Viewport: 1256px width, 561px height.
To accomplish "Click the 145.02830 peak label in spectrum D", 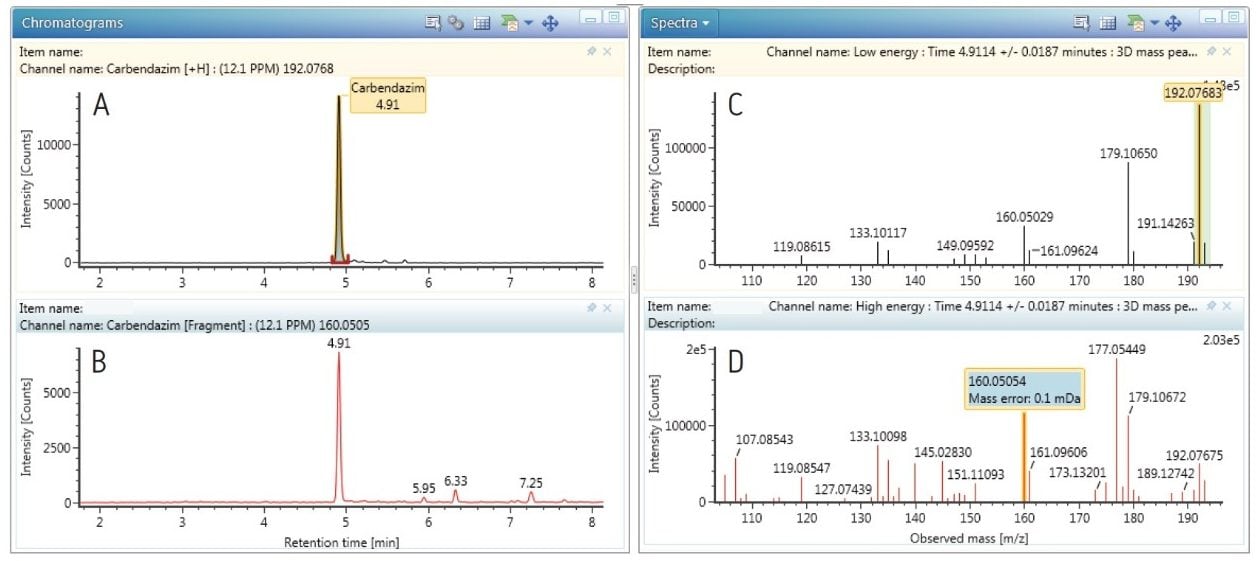I will coord(944,453).
